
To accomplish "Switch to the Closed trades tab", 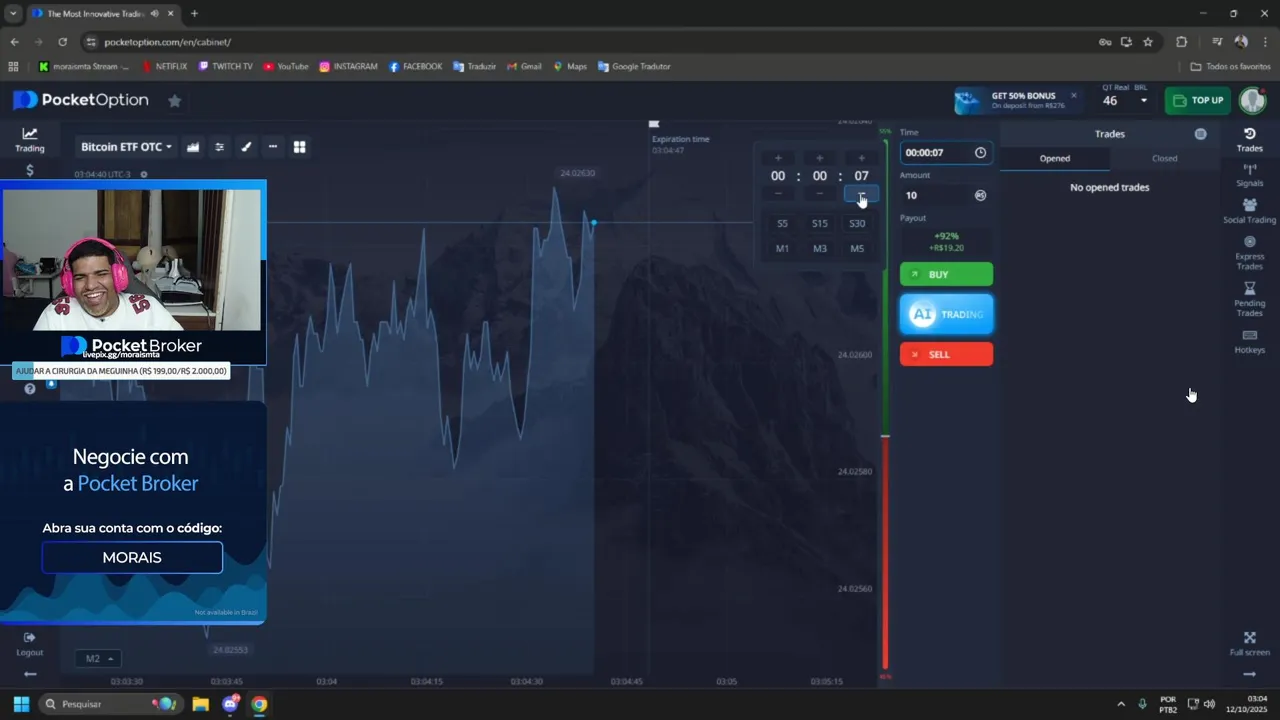I will tap(1164, 158).
